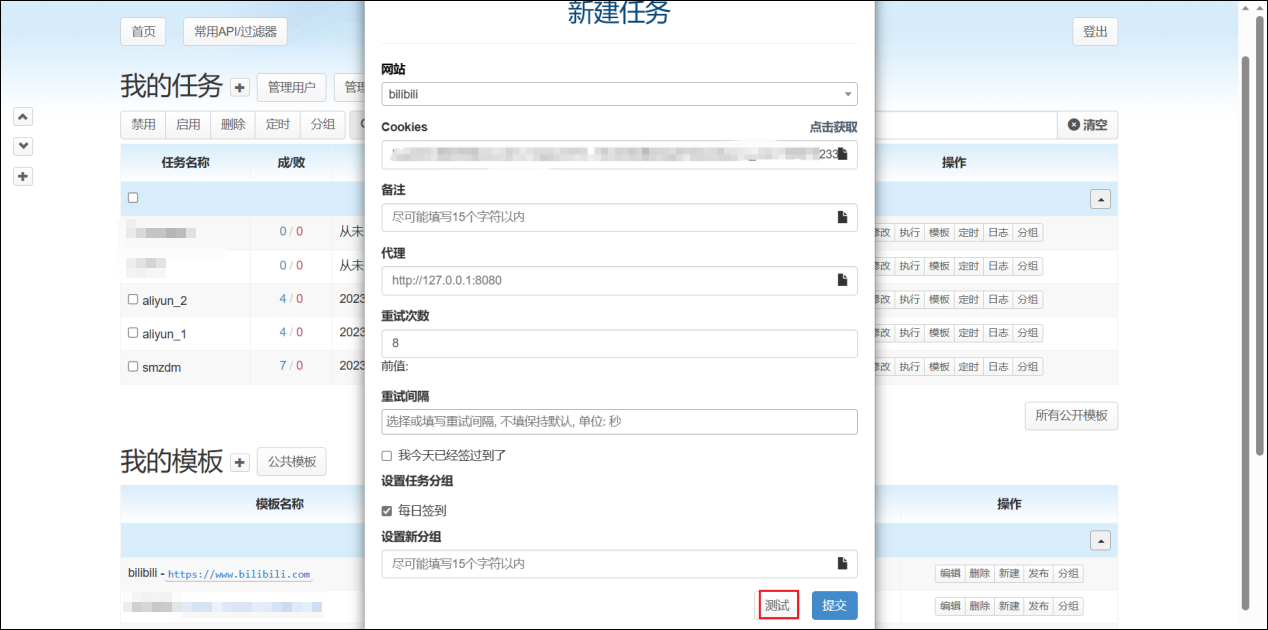Collapse the template group with the triangle button
Image resolution: width=1268 pixels, height=630 pixels.
[1100, 540]
